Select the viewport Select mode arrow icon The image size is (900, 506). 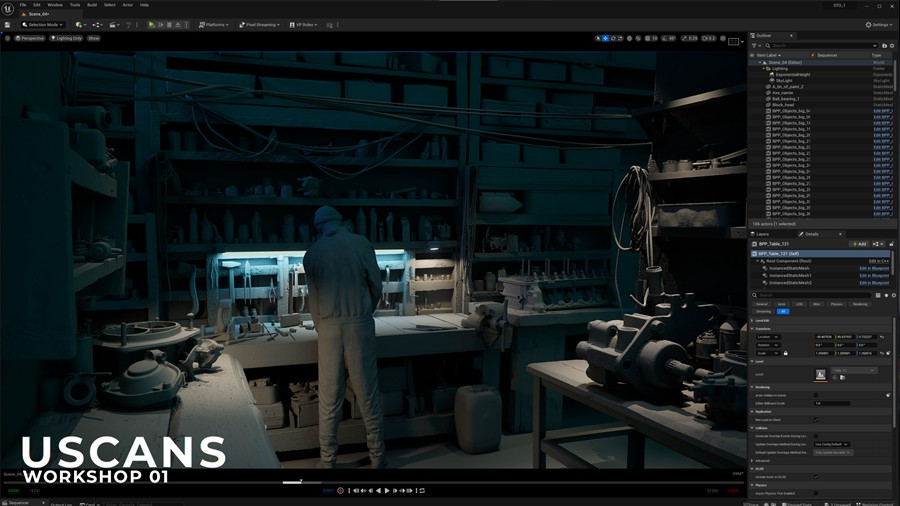point(598,38)
